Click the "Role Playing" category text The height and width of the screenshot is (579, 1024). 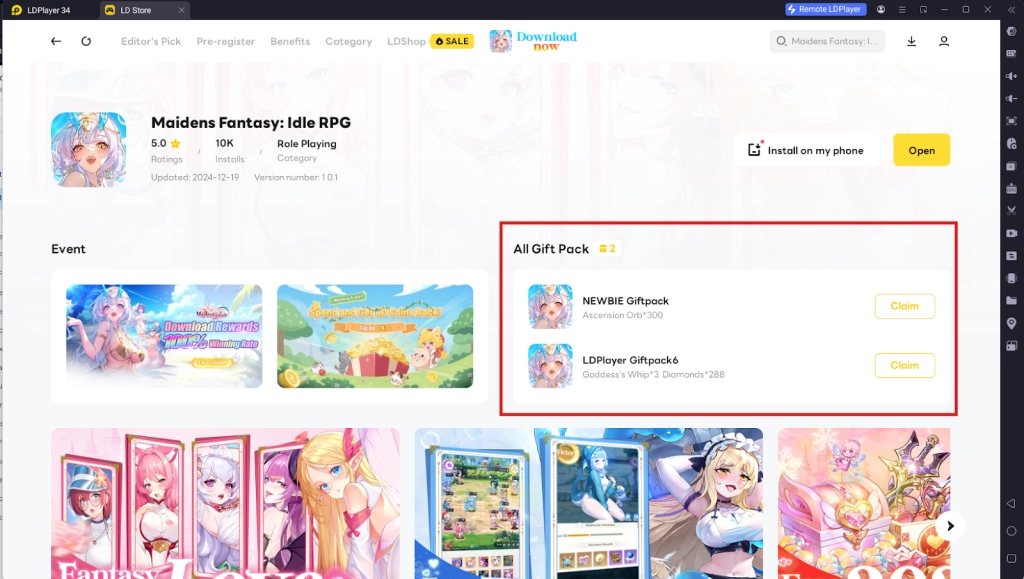306,144
